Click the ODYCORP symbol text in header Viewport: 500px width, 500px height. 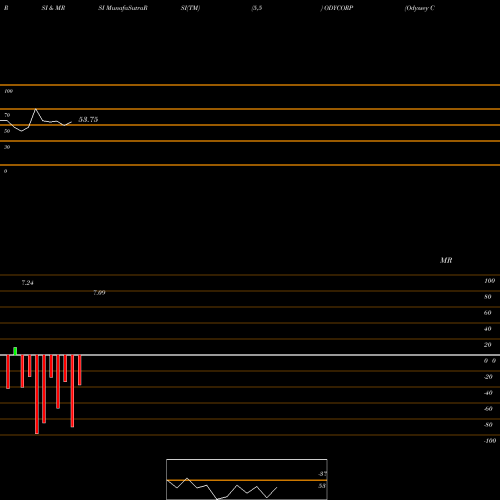338,8
